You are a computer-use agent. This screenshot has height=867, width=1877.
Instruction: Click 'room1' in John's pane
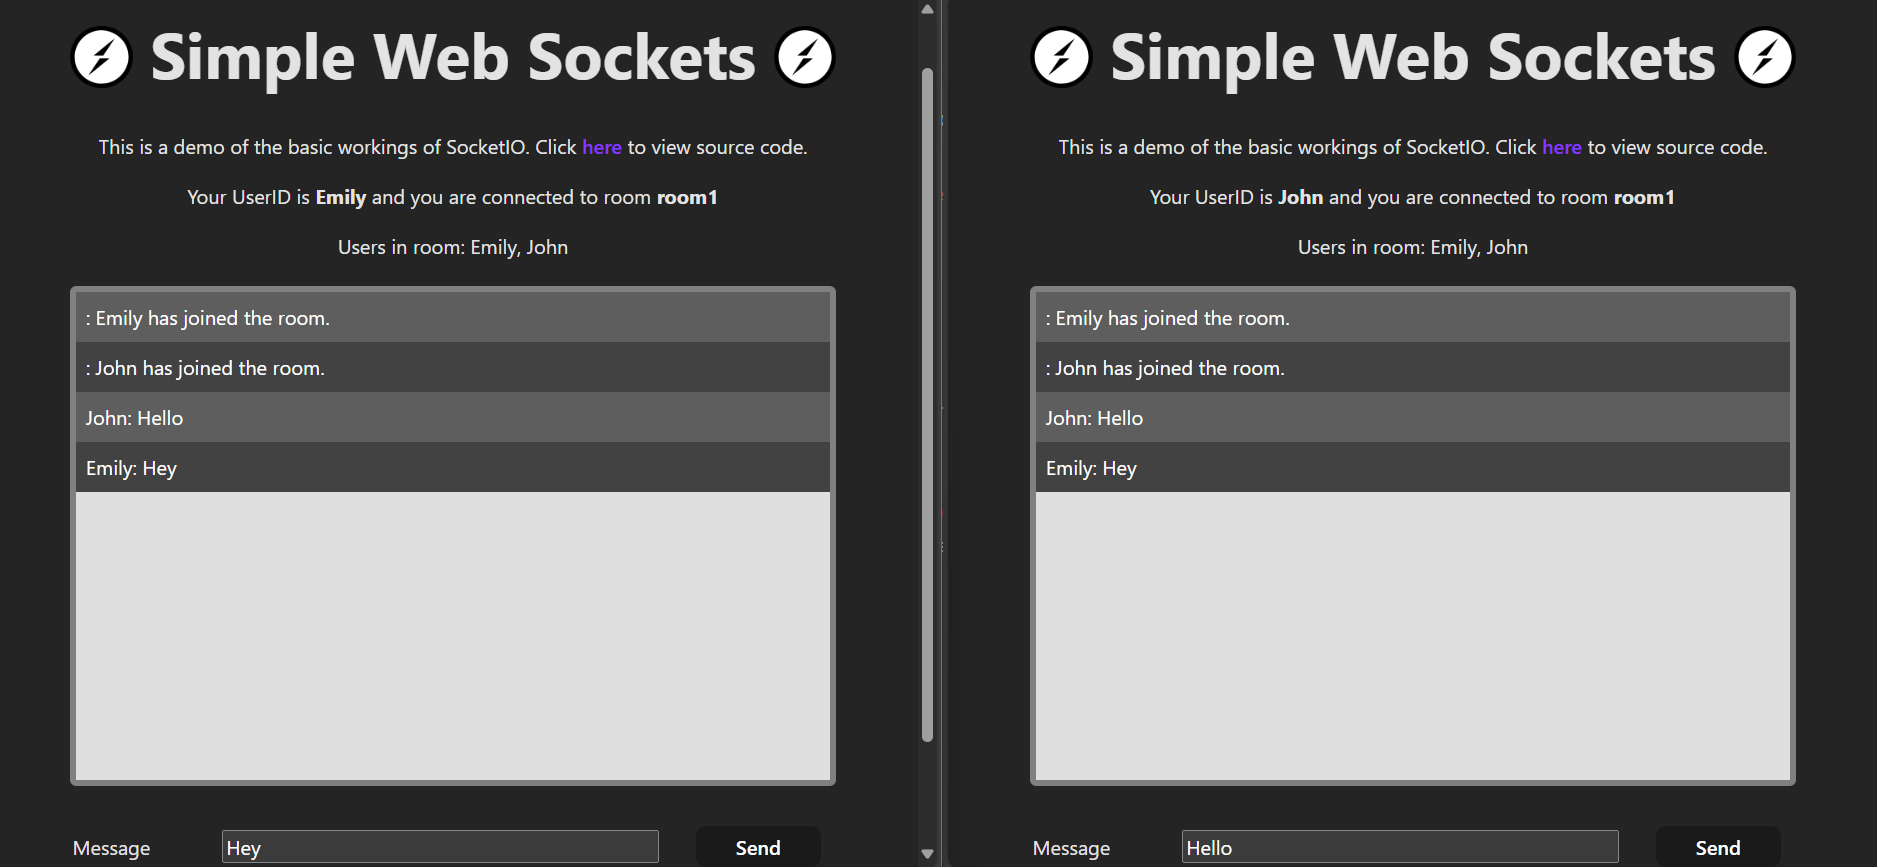coord(1644,197)
